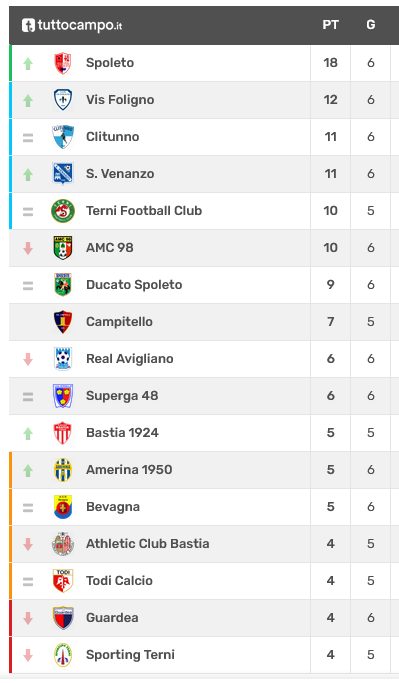Click the Vis Foligno shield crest
The image size is (399, 683).
click(x=63, y=100)
